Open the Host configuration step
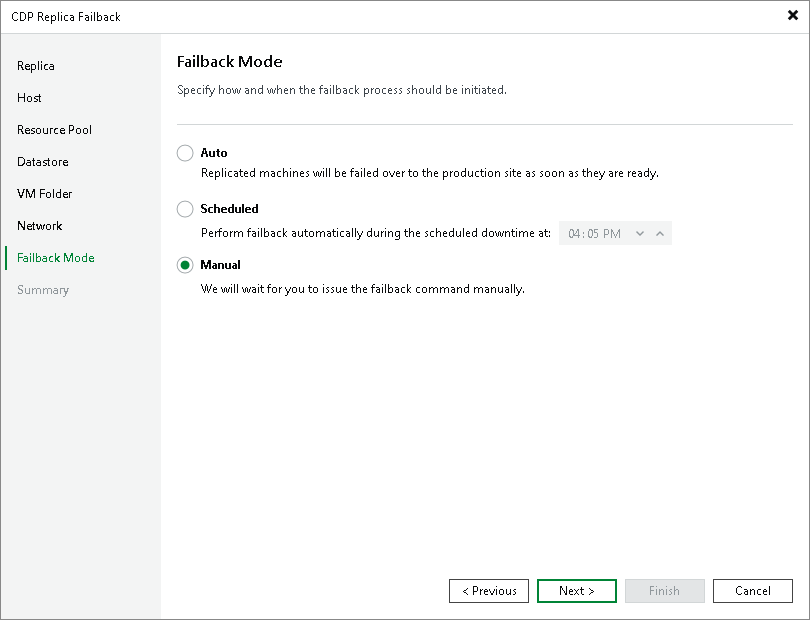The image size is (810, 620). point(29,97)
